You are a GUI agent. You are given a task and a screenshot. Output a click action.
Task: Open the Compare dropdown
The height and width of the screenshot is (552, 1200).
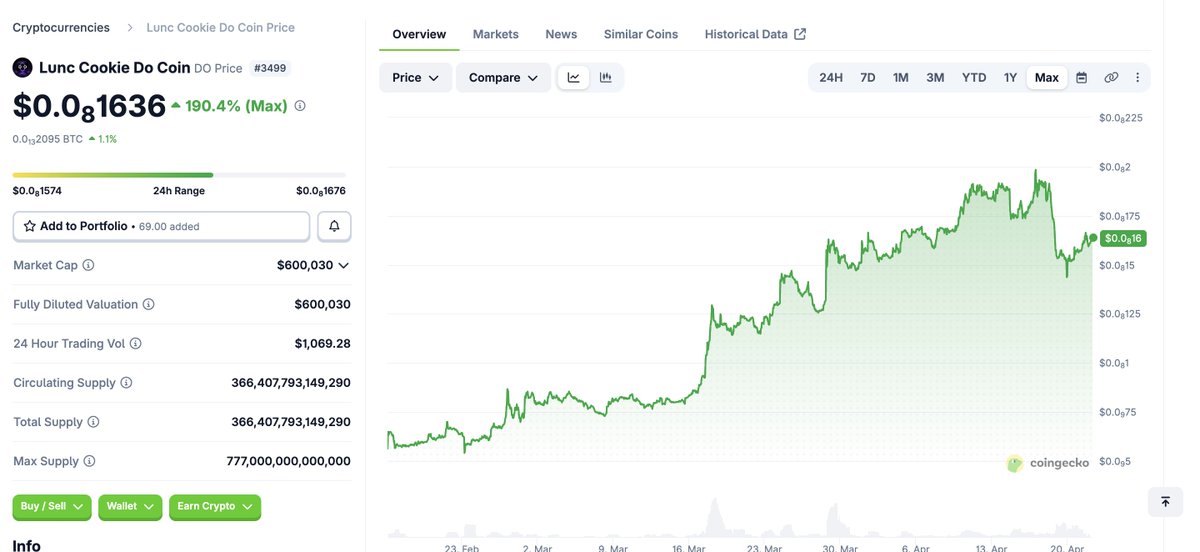(x=503, y=77)
